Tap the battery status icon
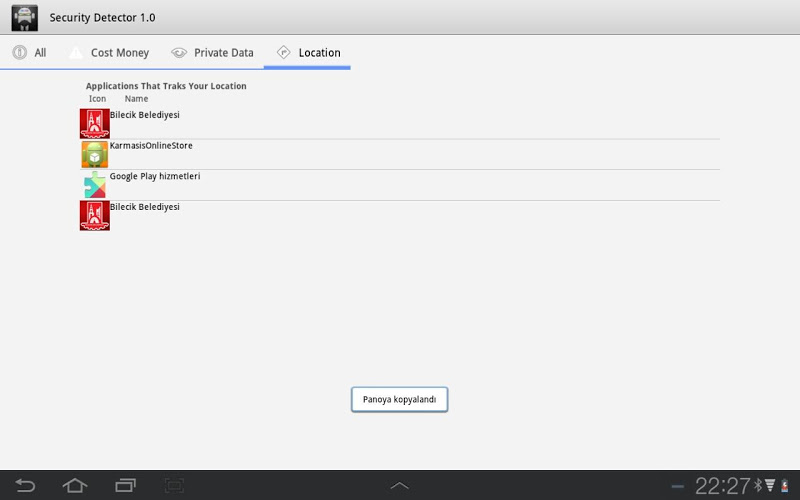Viewport: 800px width, 500px height. tap(785, 485)
